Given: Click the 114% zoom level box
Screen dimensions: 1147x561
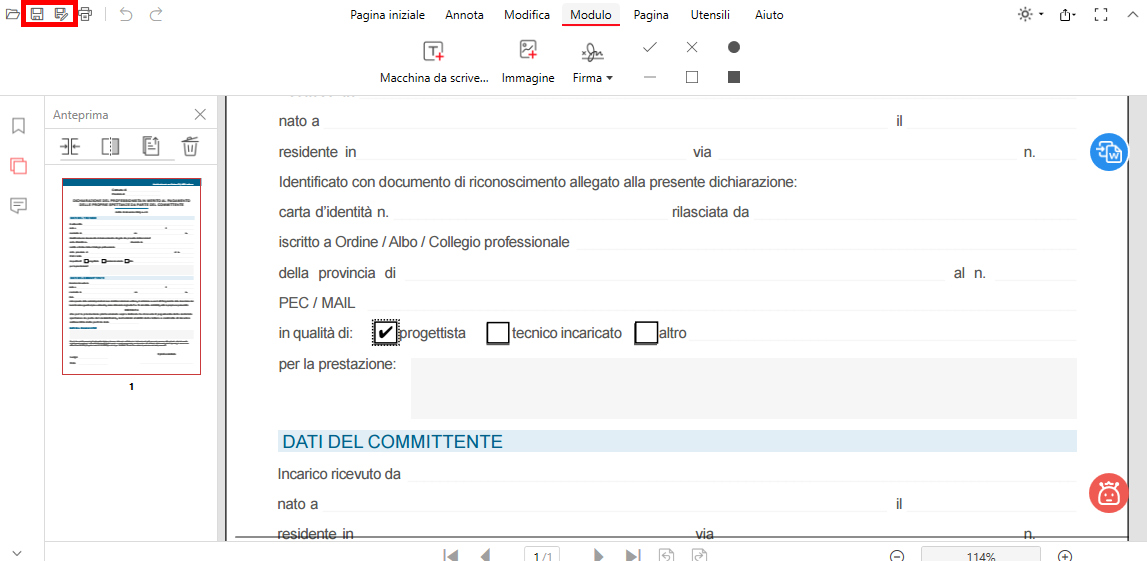Looking at the screenshot, I should click(981, 555).
